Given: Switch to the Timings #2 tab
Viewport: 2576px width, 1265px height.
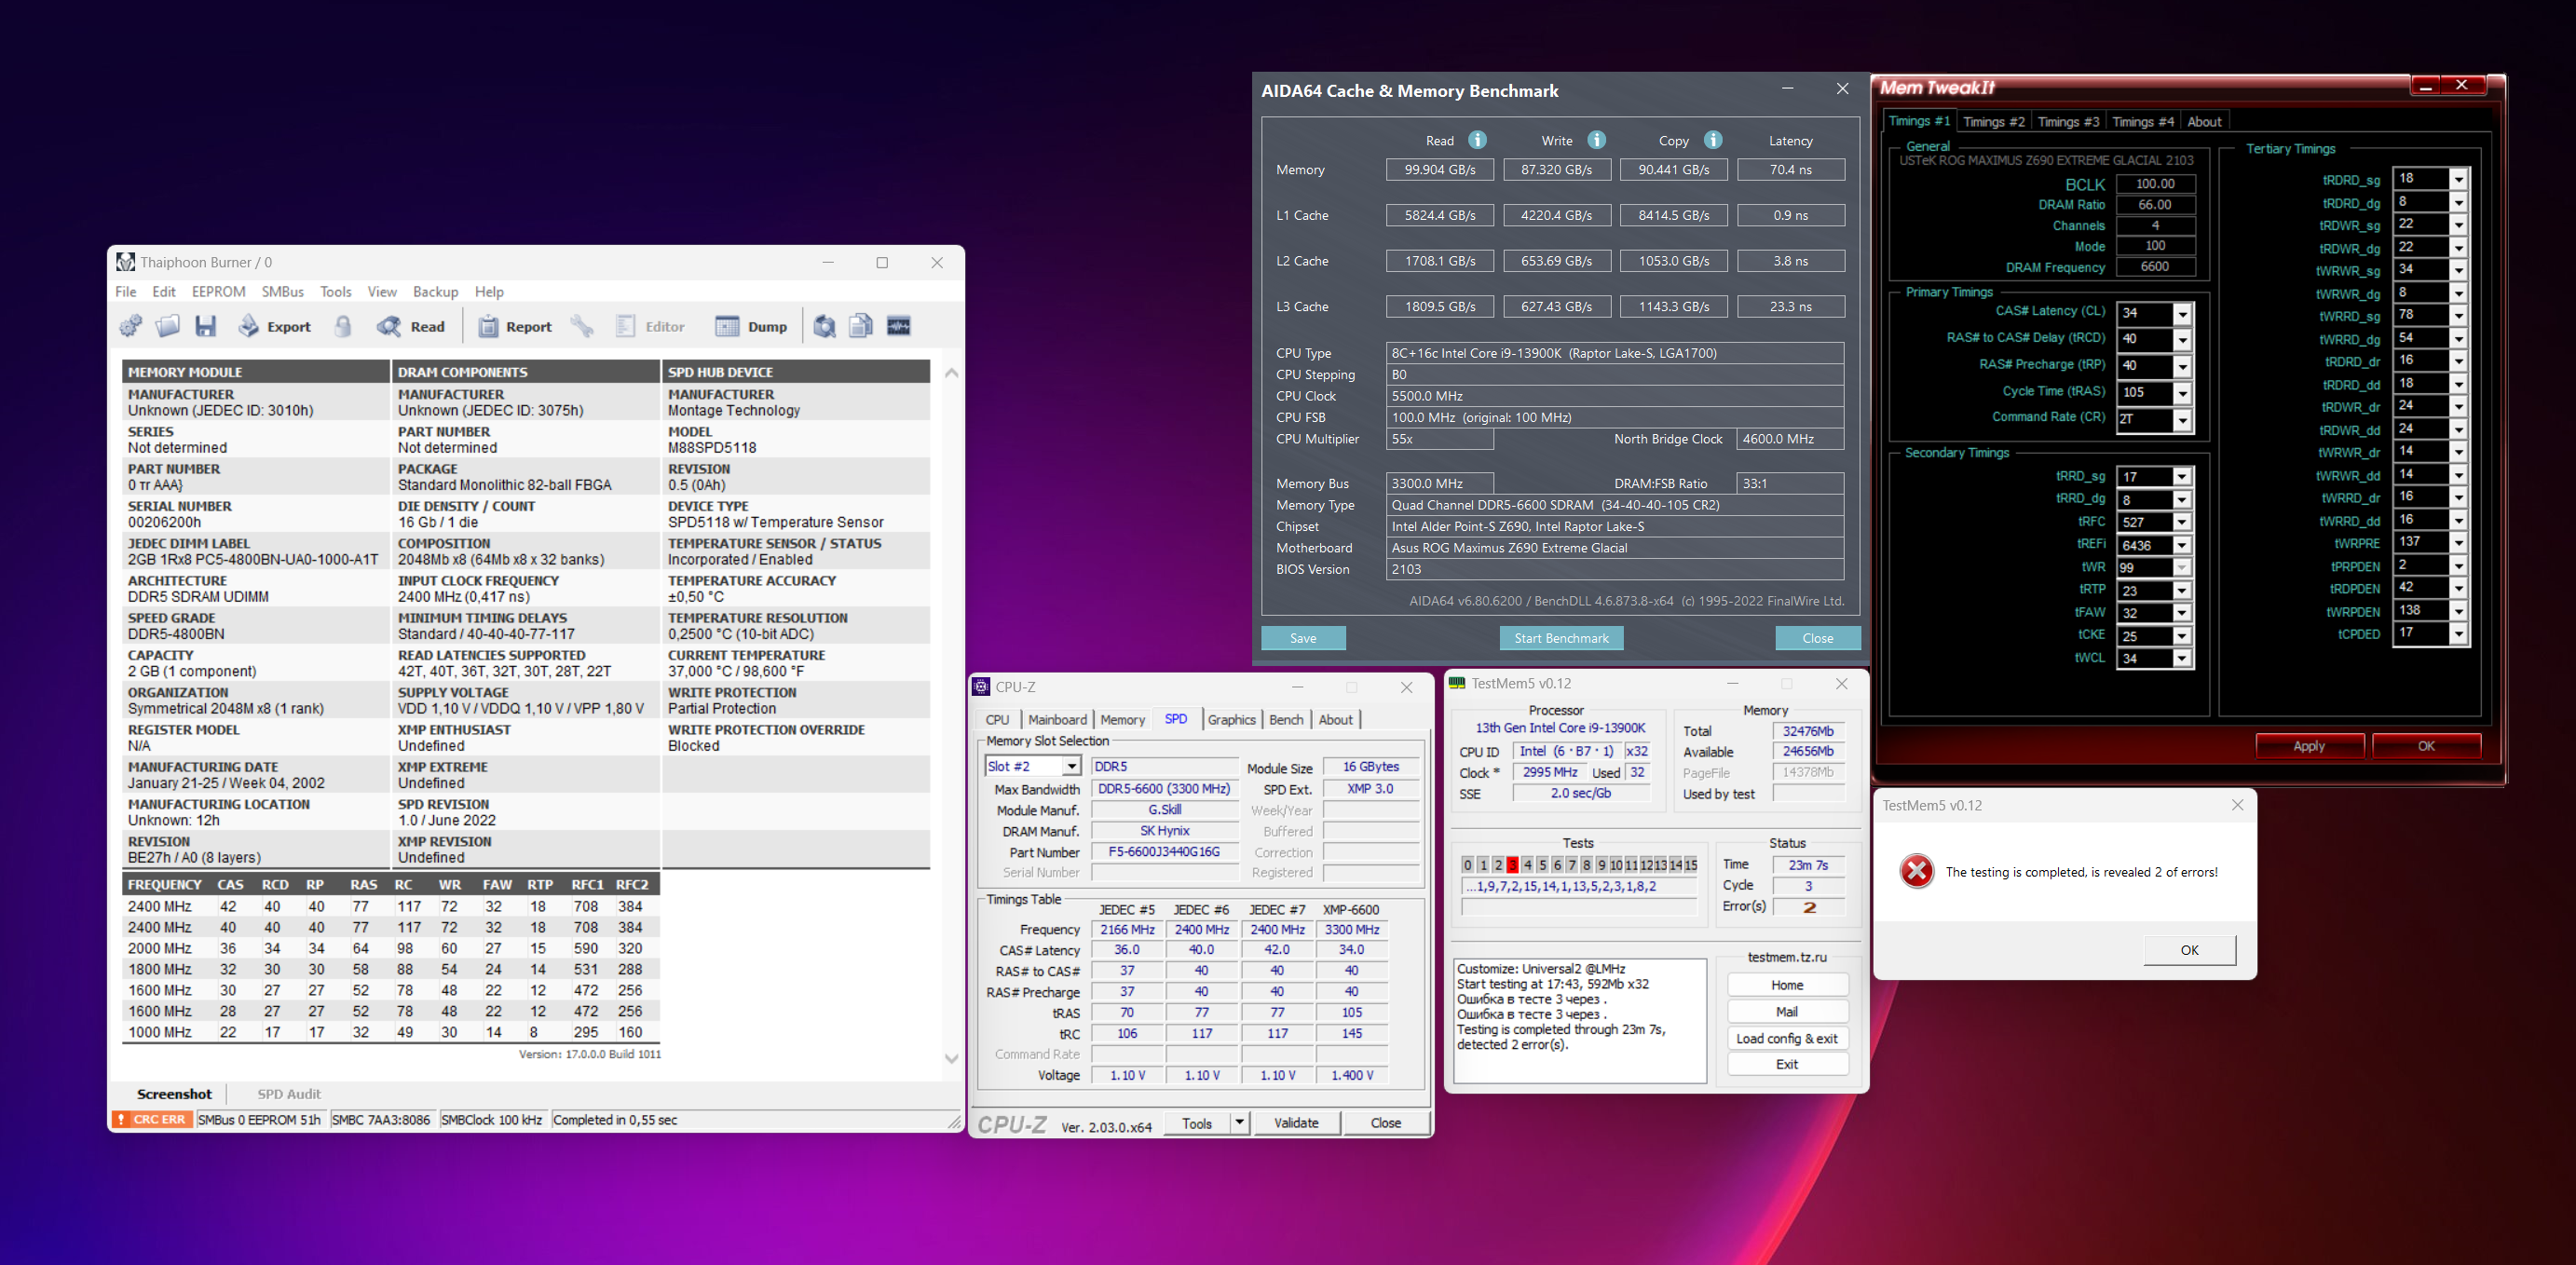Looking at the screenshot, I should click(x=1993, y=122).
